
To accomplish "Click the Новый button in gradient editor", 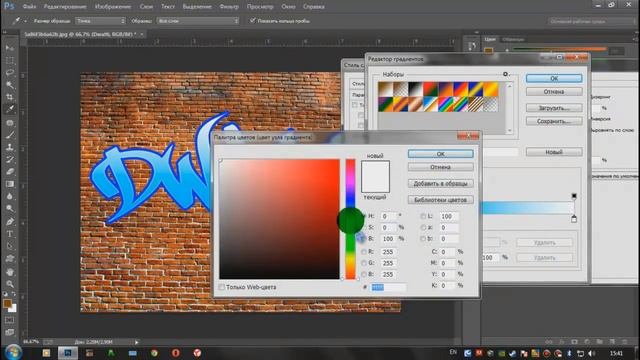I will [x=554, y=152].
